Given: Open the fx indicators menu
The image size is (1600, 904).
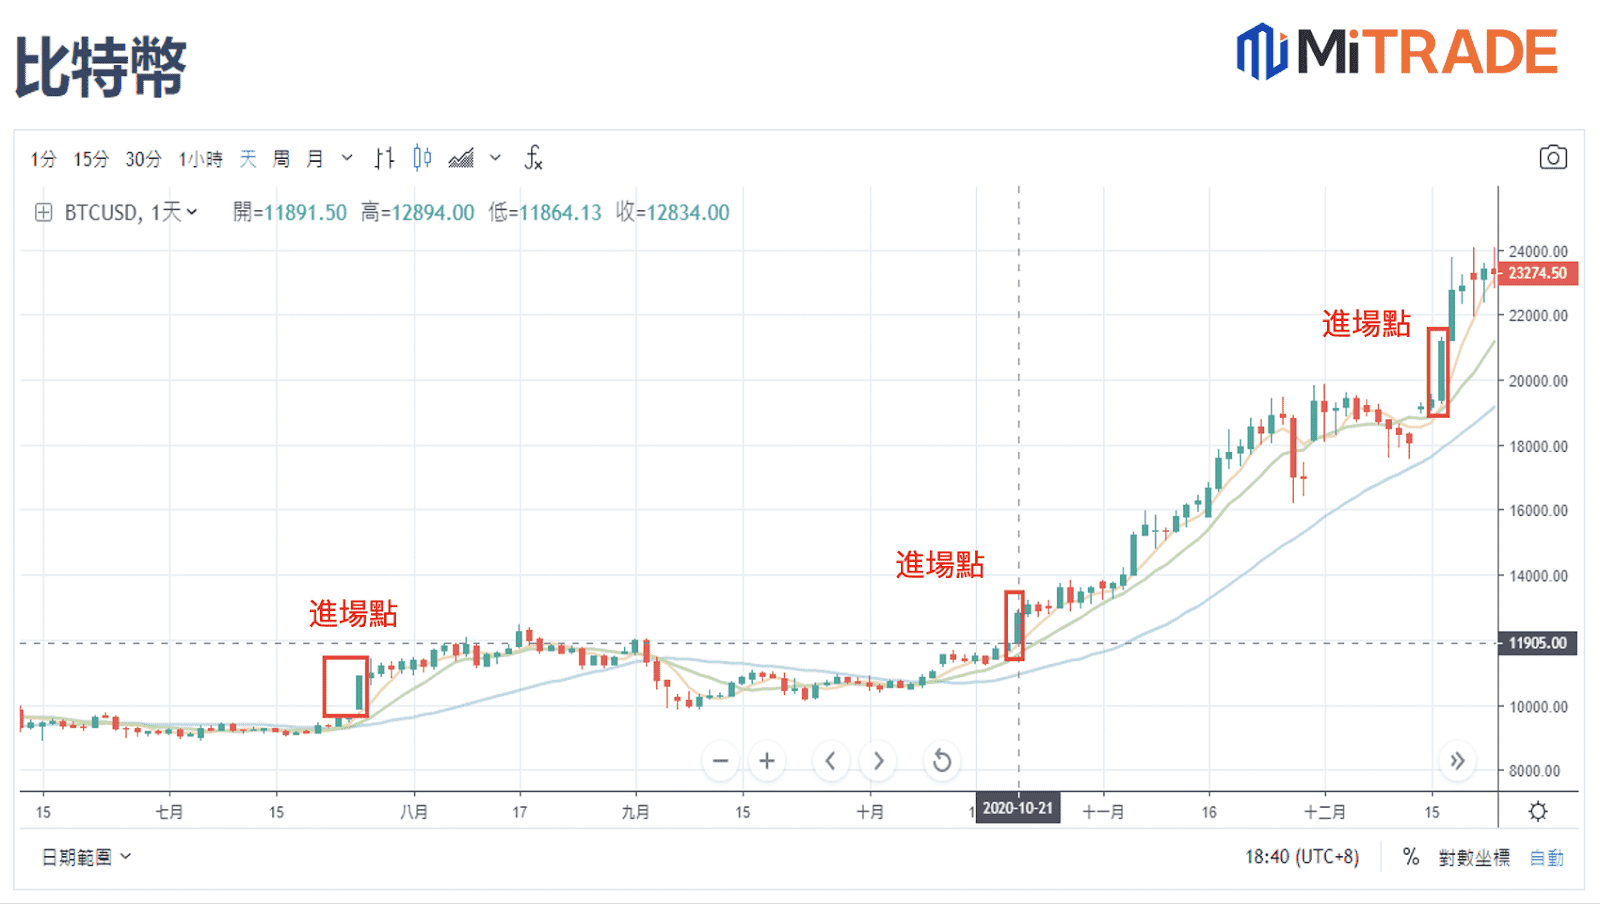Looking at the screenshot, I should 533,158.
